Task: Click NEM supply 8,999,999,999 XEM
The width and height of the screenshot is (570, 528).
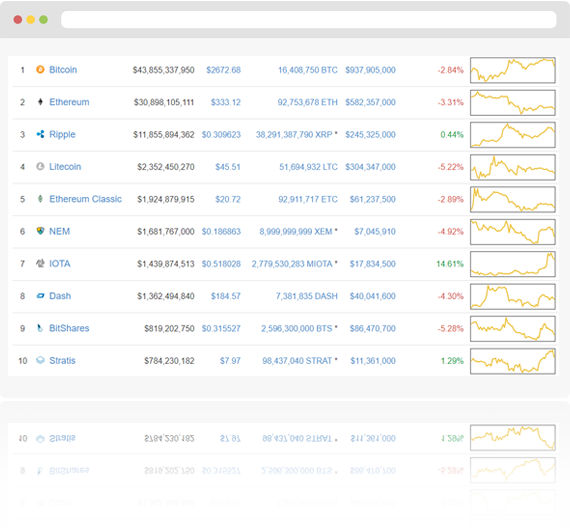Action: point(296,232)
